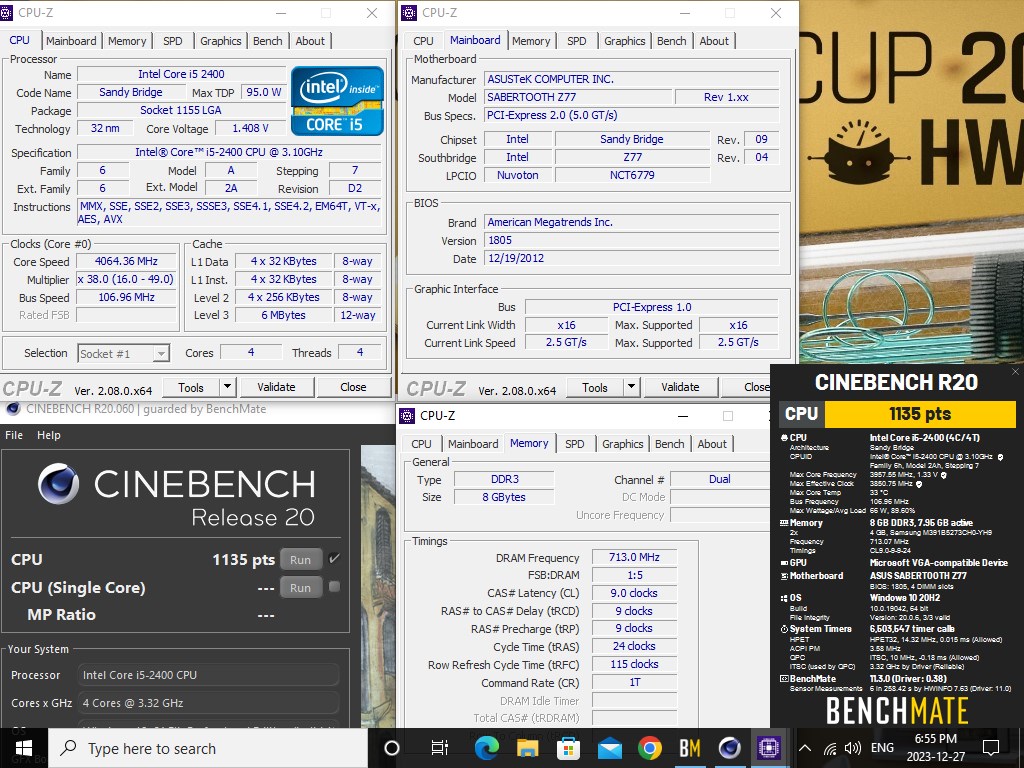1024x768 pixels.
Task: Open volume speaker tray icon
Action: click(852, 748)
